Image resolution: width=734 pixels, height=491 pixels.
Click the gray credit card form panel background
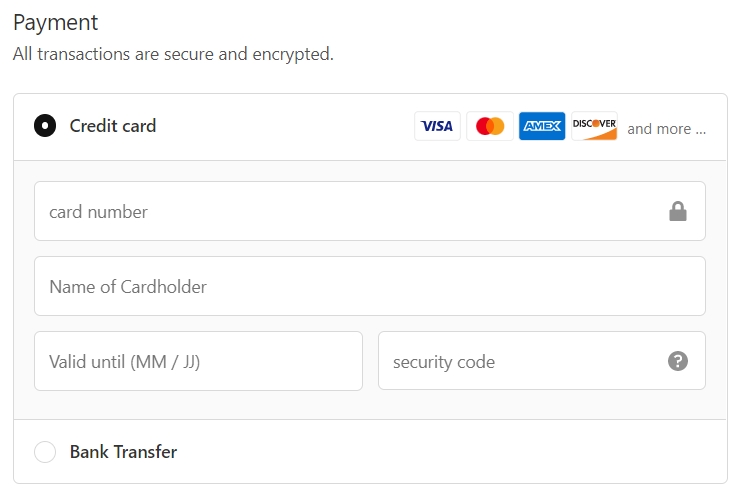[370, 404]
